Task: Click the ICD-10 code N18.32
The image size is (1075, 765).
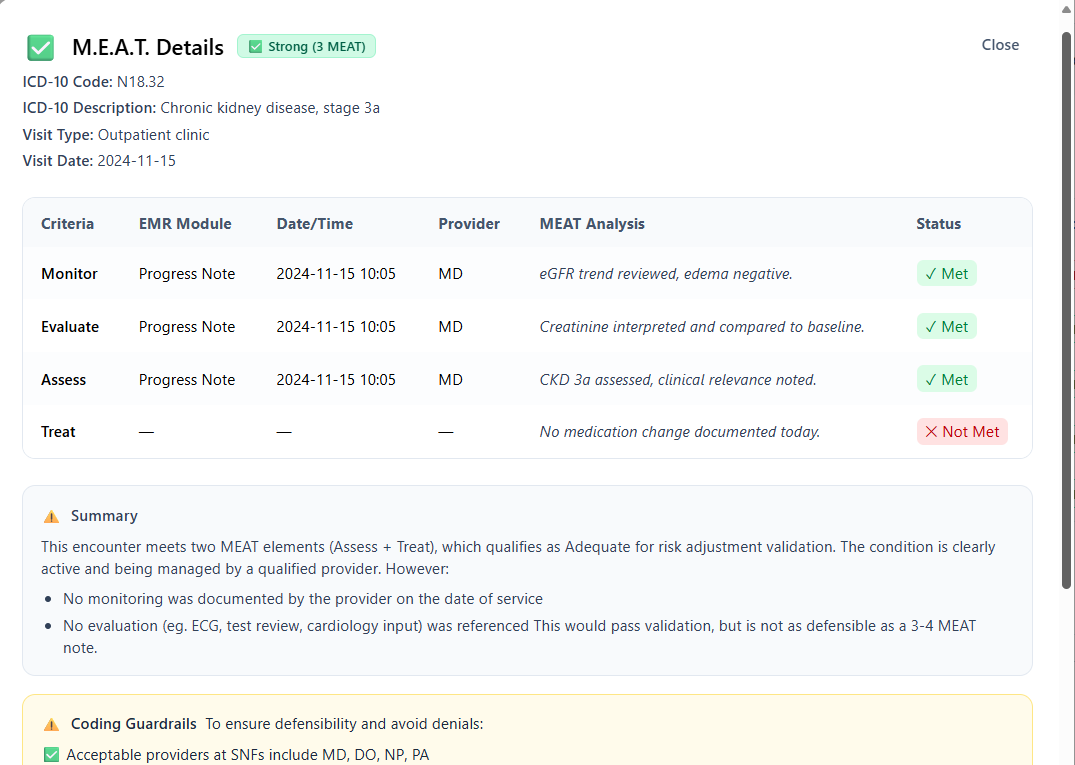Action: [x=141, y=82]
